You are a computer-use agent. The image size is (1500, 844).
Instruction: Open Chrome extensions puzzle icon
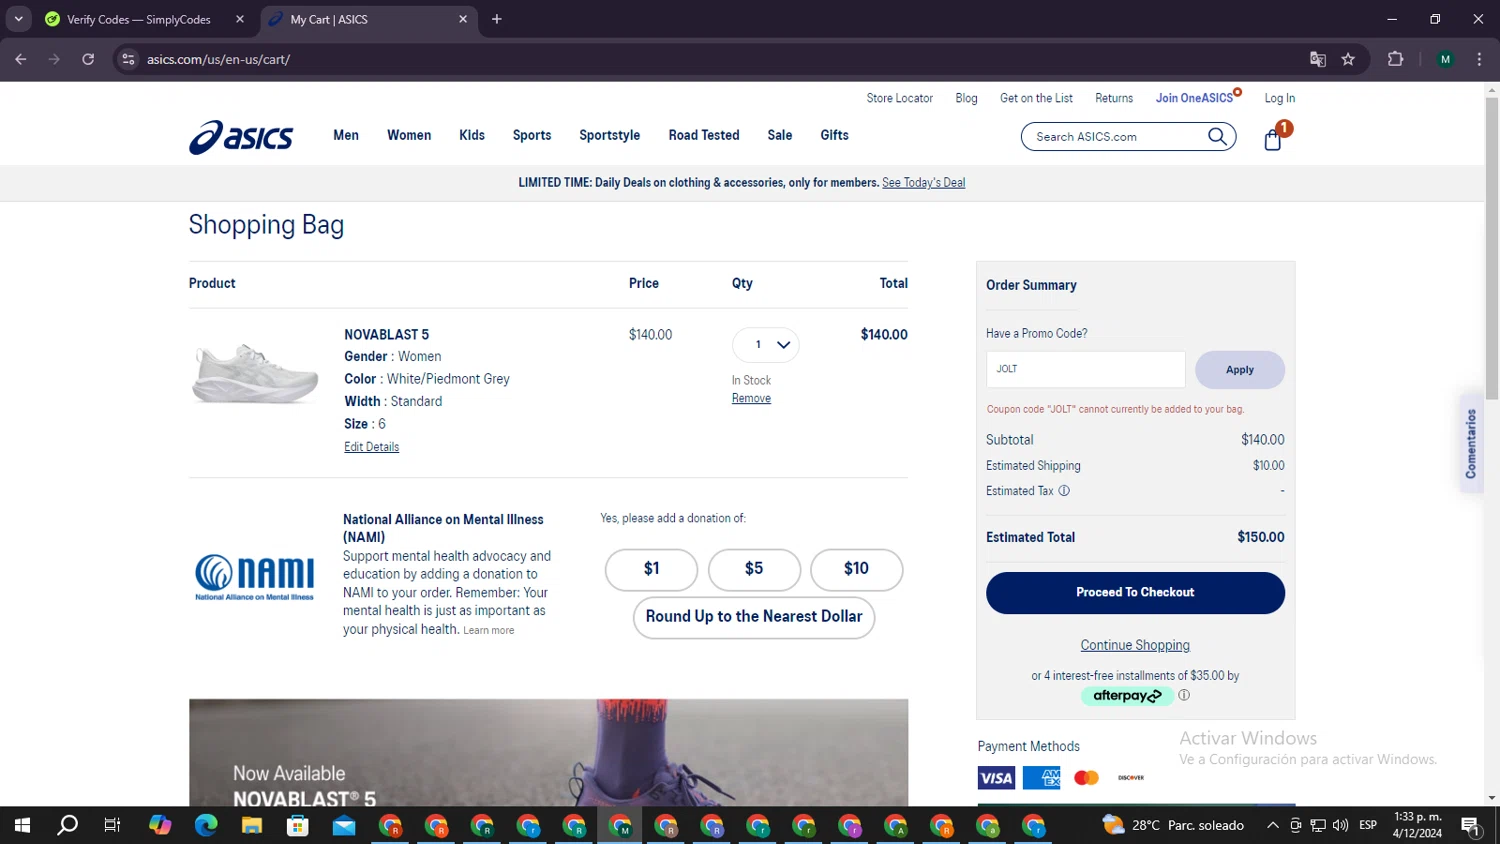[1396, 59]
